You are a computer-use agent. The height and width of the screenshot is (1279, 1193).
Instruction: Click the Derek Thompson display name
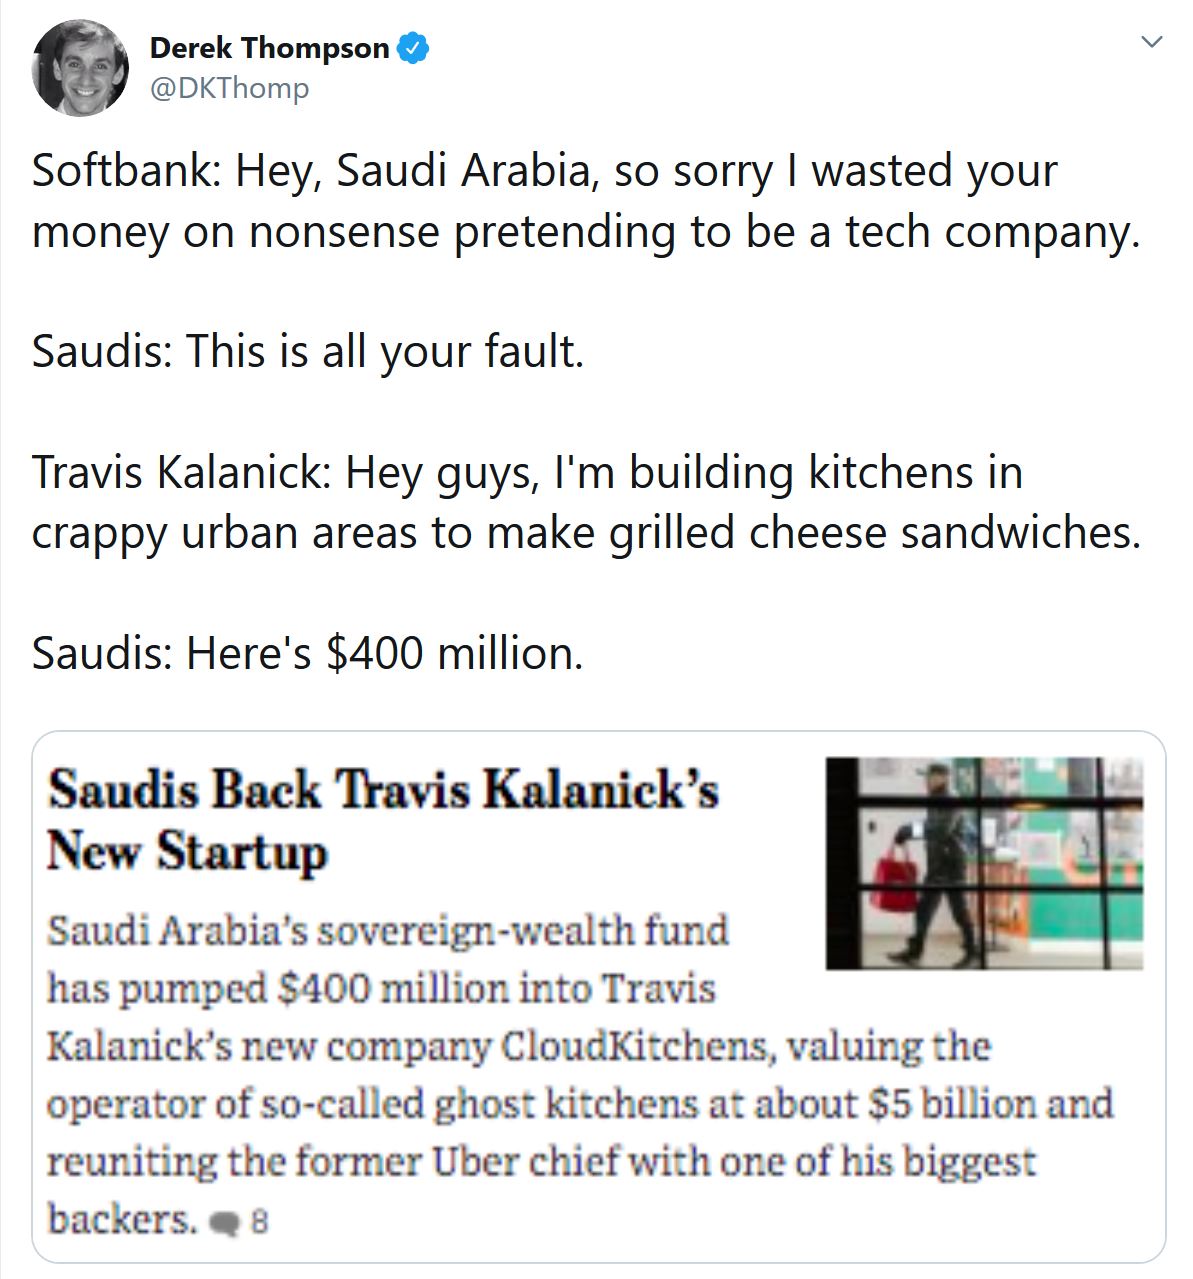coord(269,48)
